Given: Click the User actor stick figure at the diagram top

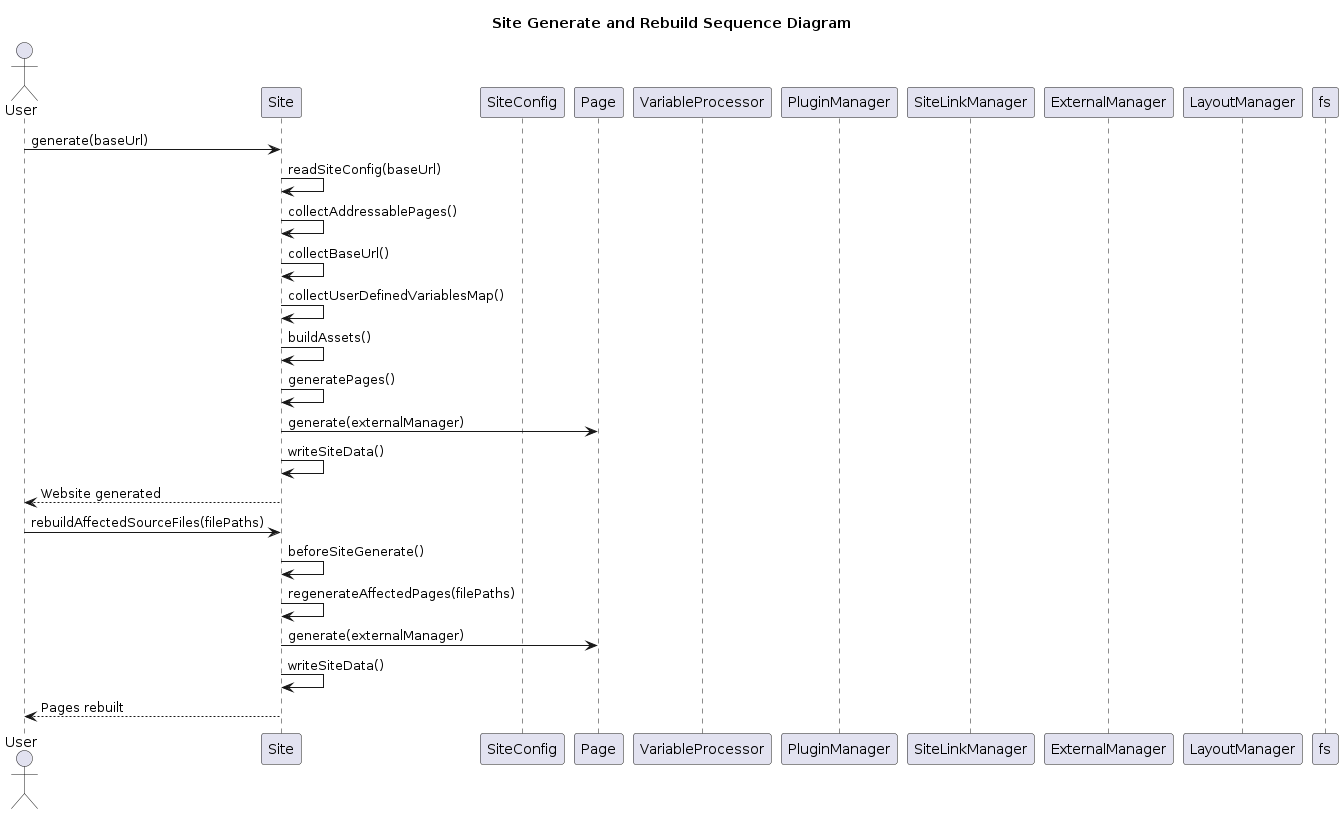Looking at the screenshot, I should click(x=24, y=70).
